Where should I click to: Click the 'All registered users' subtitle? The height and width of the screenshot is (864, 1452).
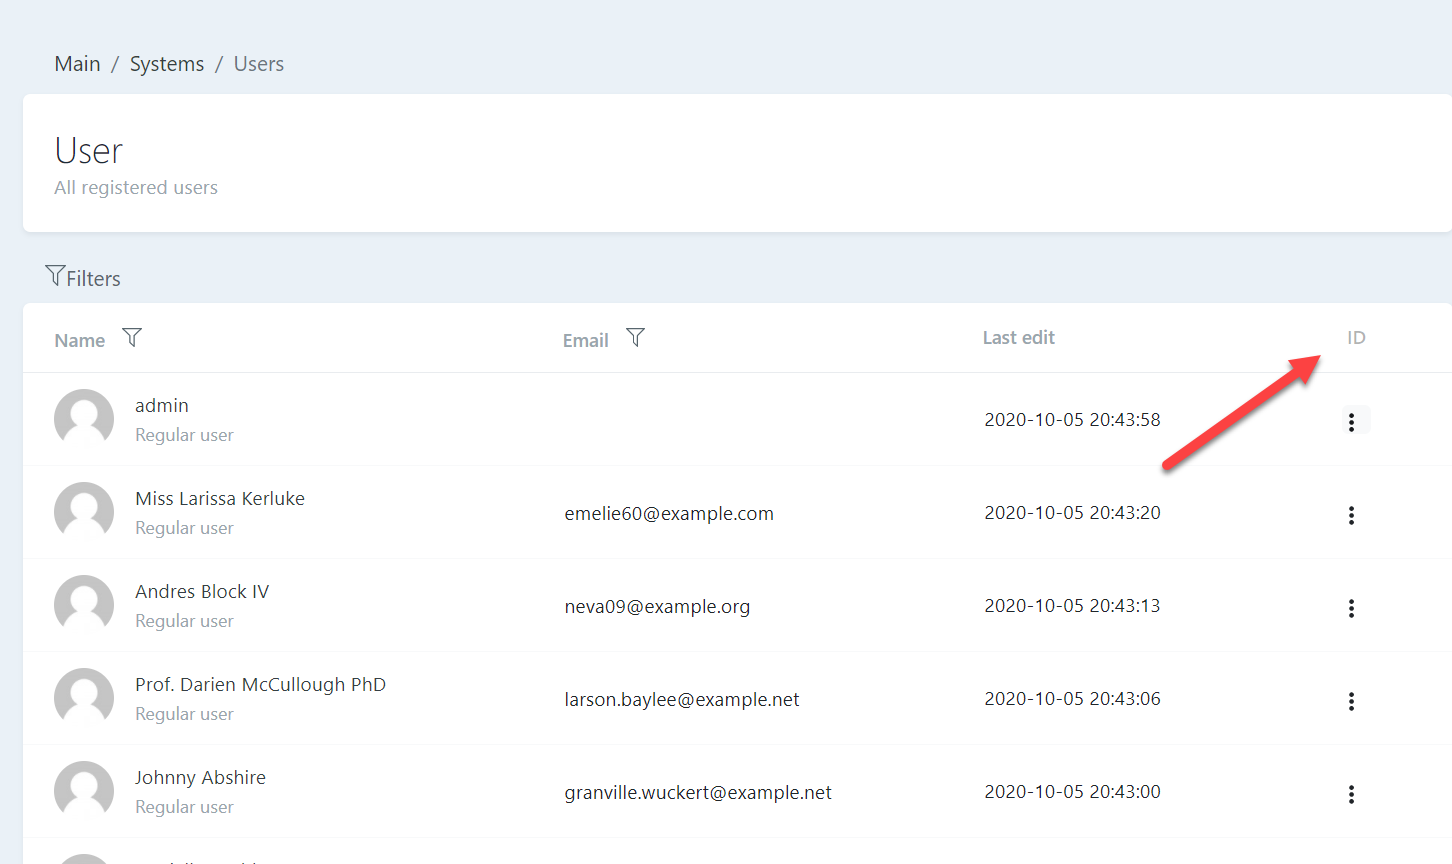pos(136,187)
